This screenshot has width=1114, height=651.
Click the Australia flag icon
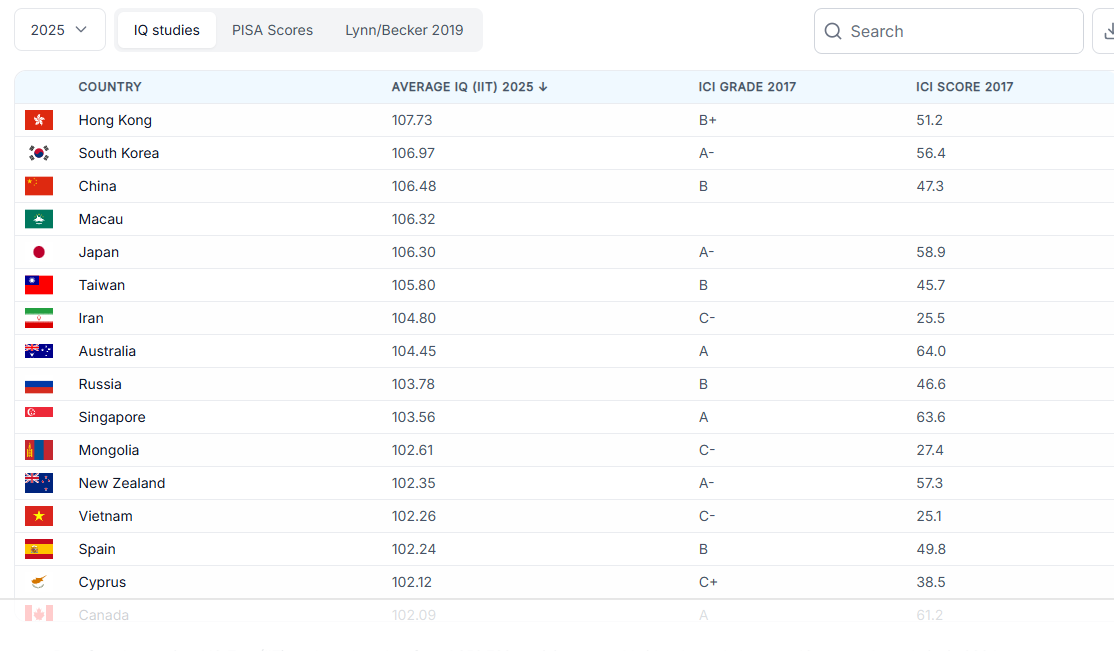click(x=39, y=351)
